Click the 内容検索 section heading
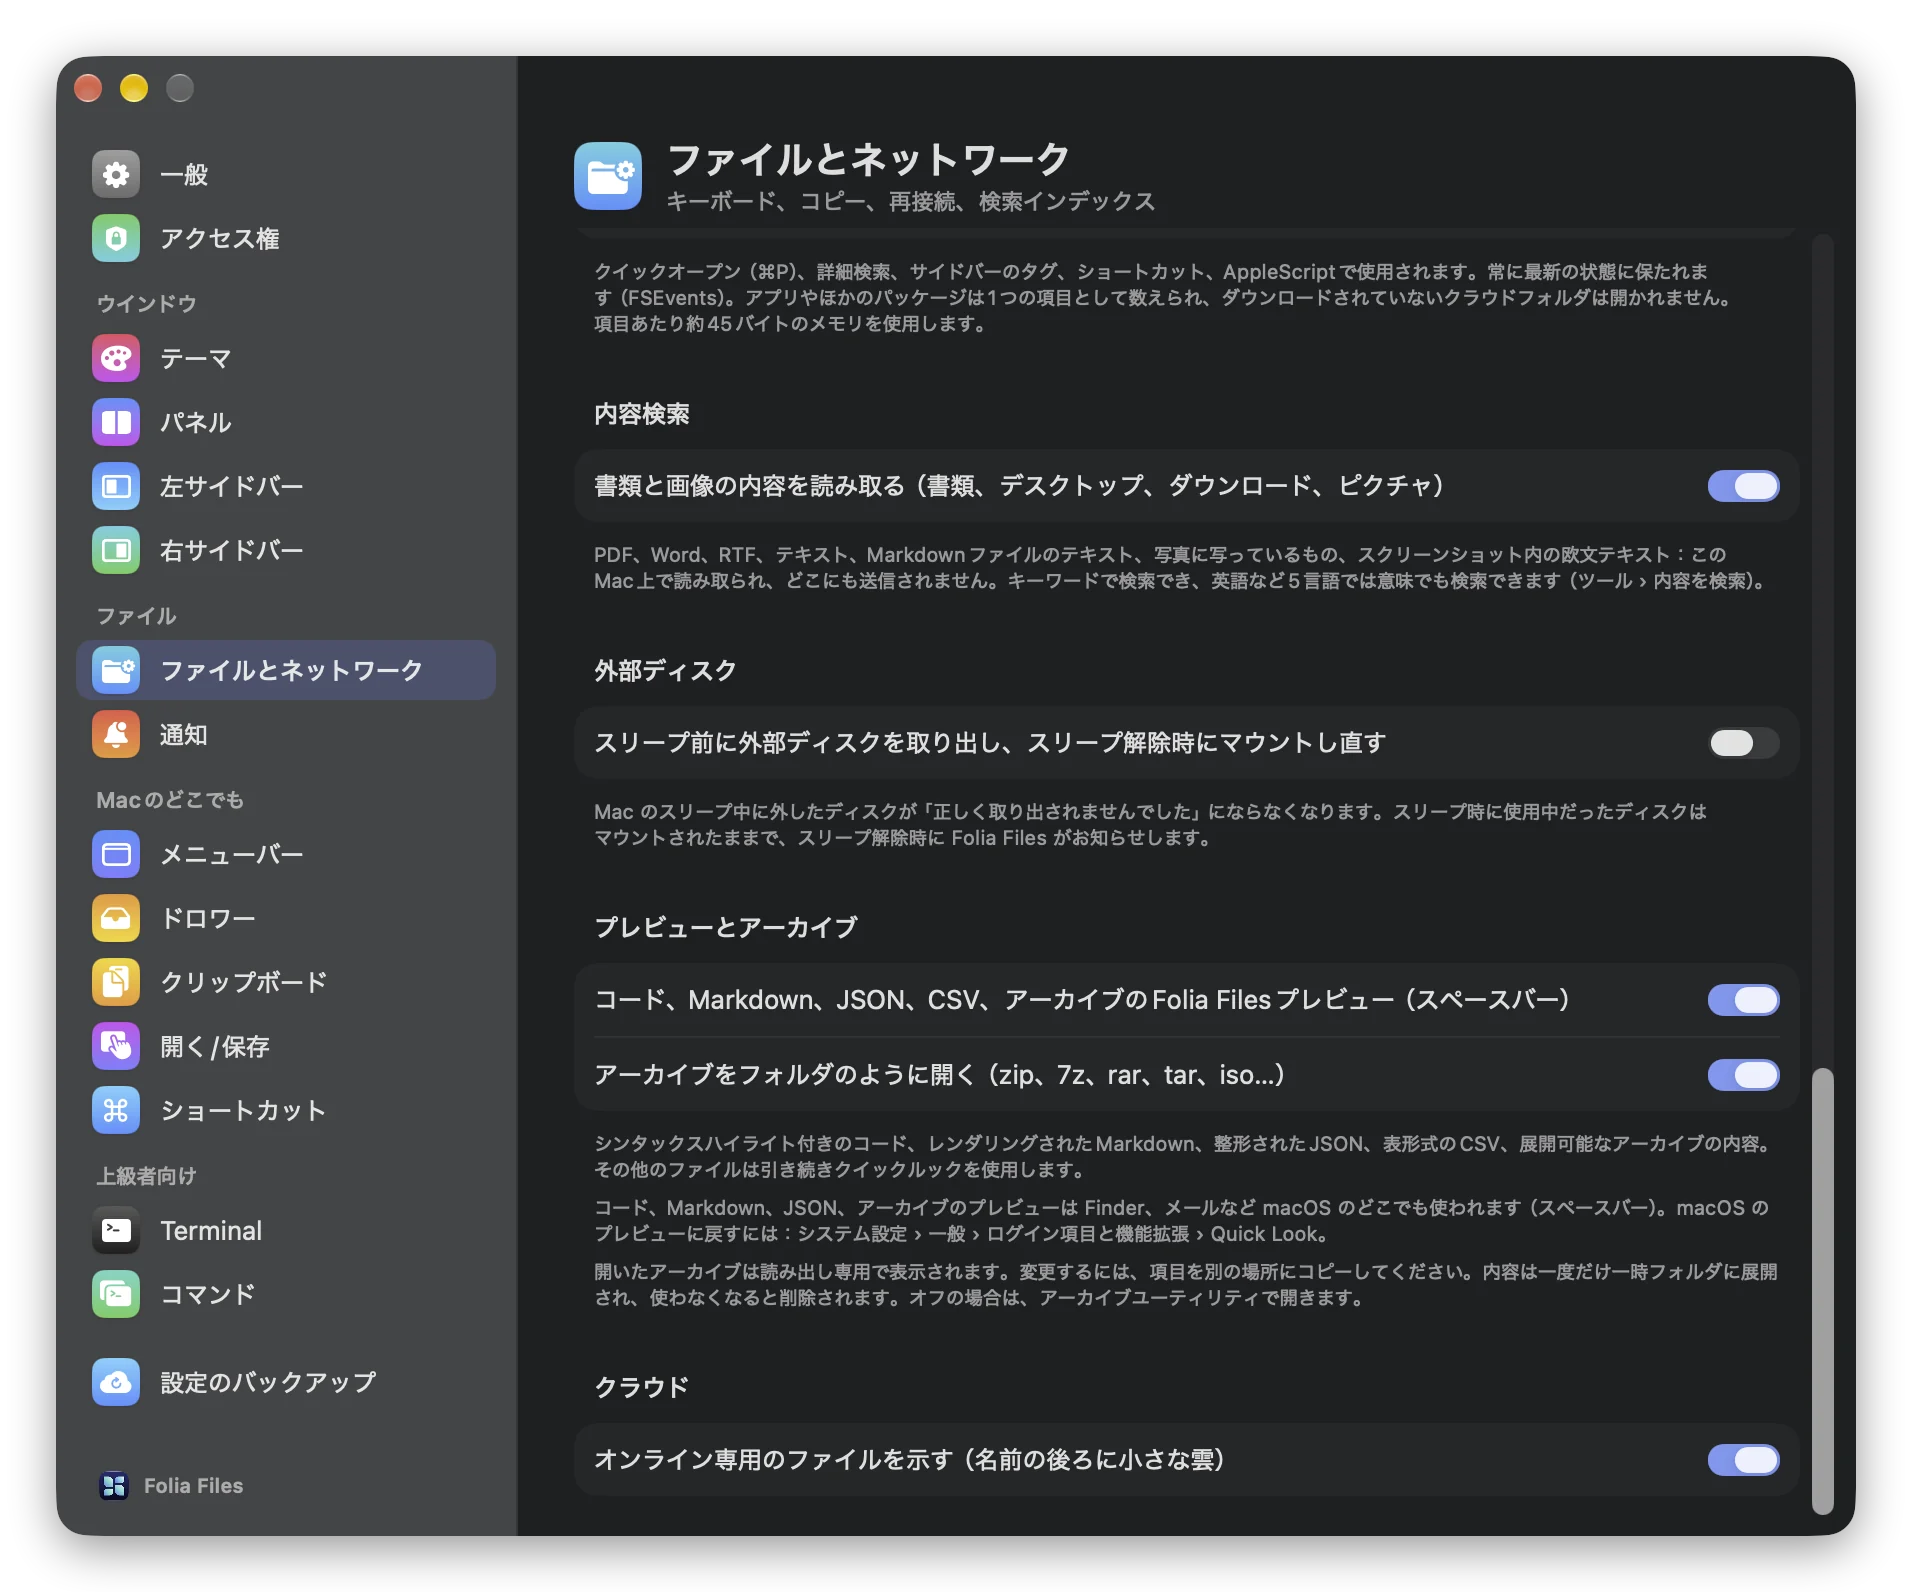This screenshot has height=1592, width=1912. [x=642, y=414]
